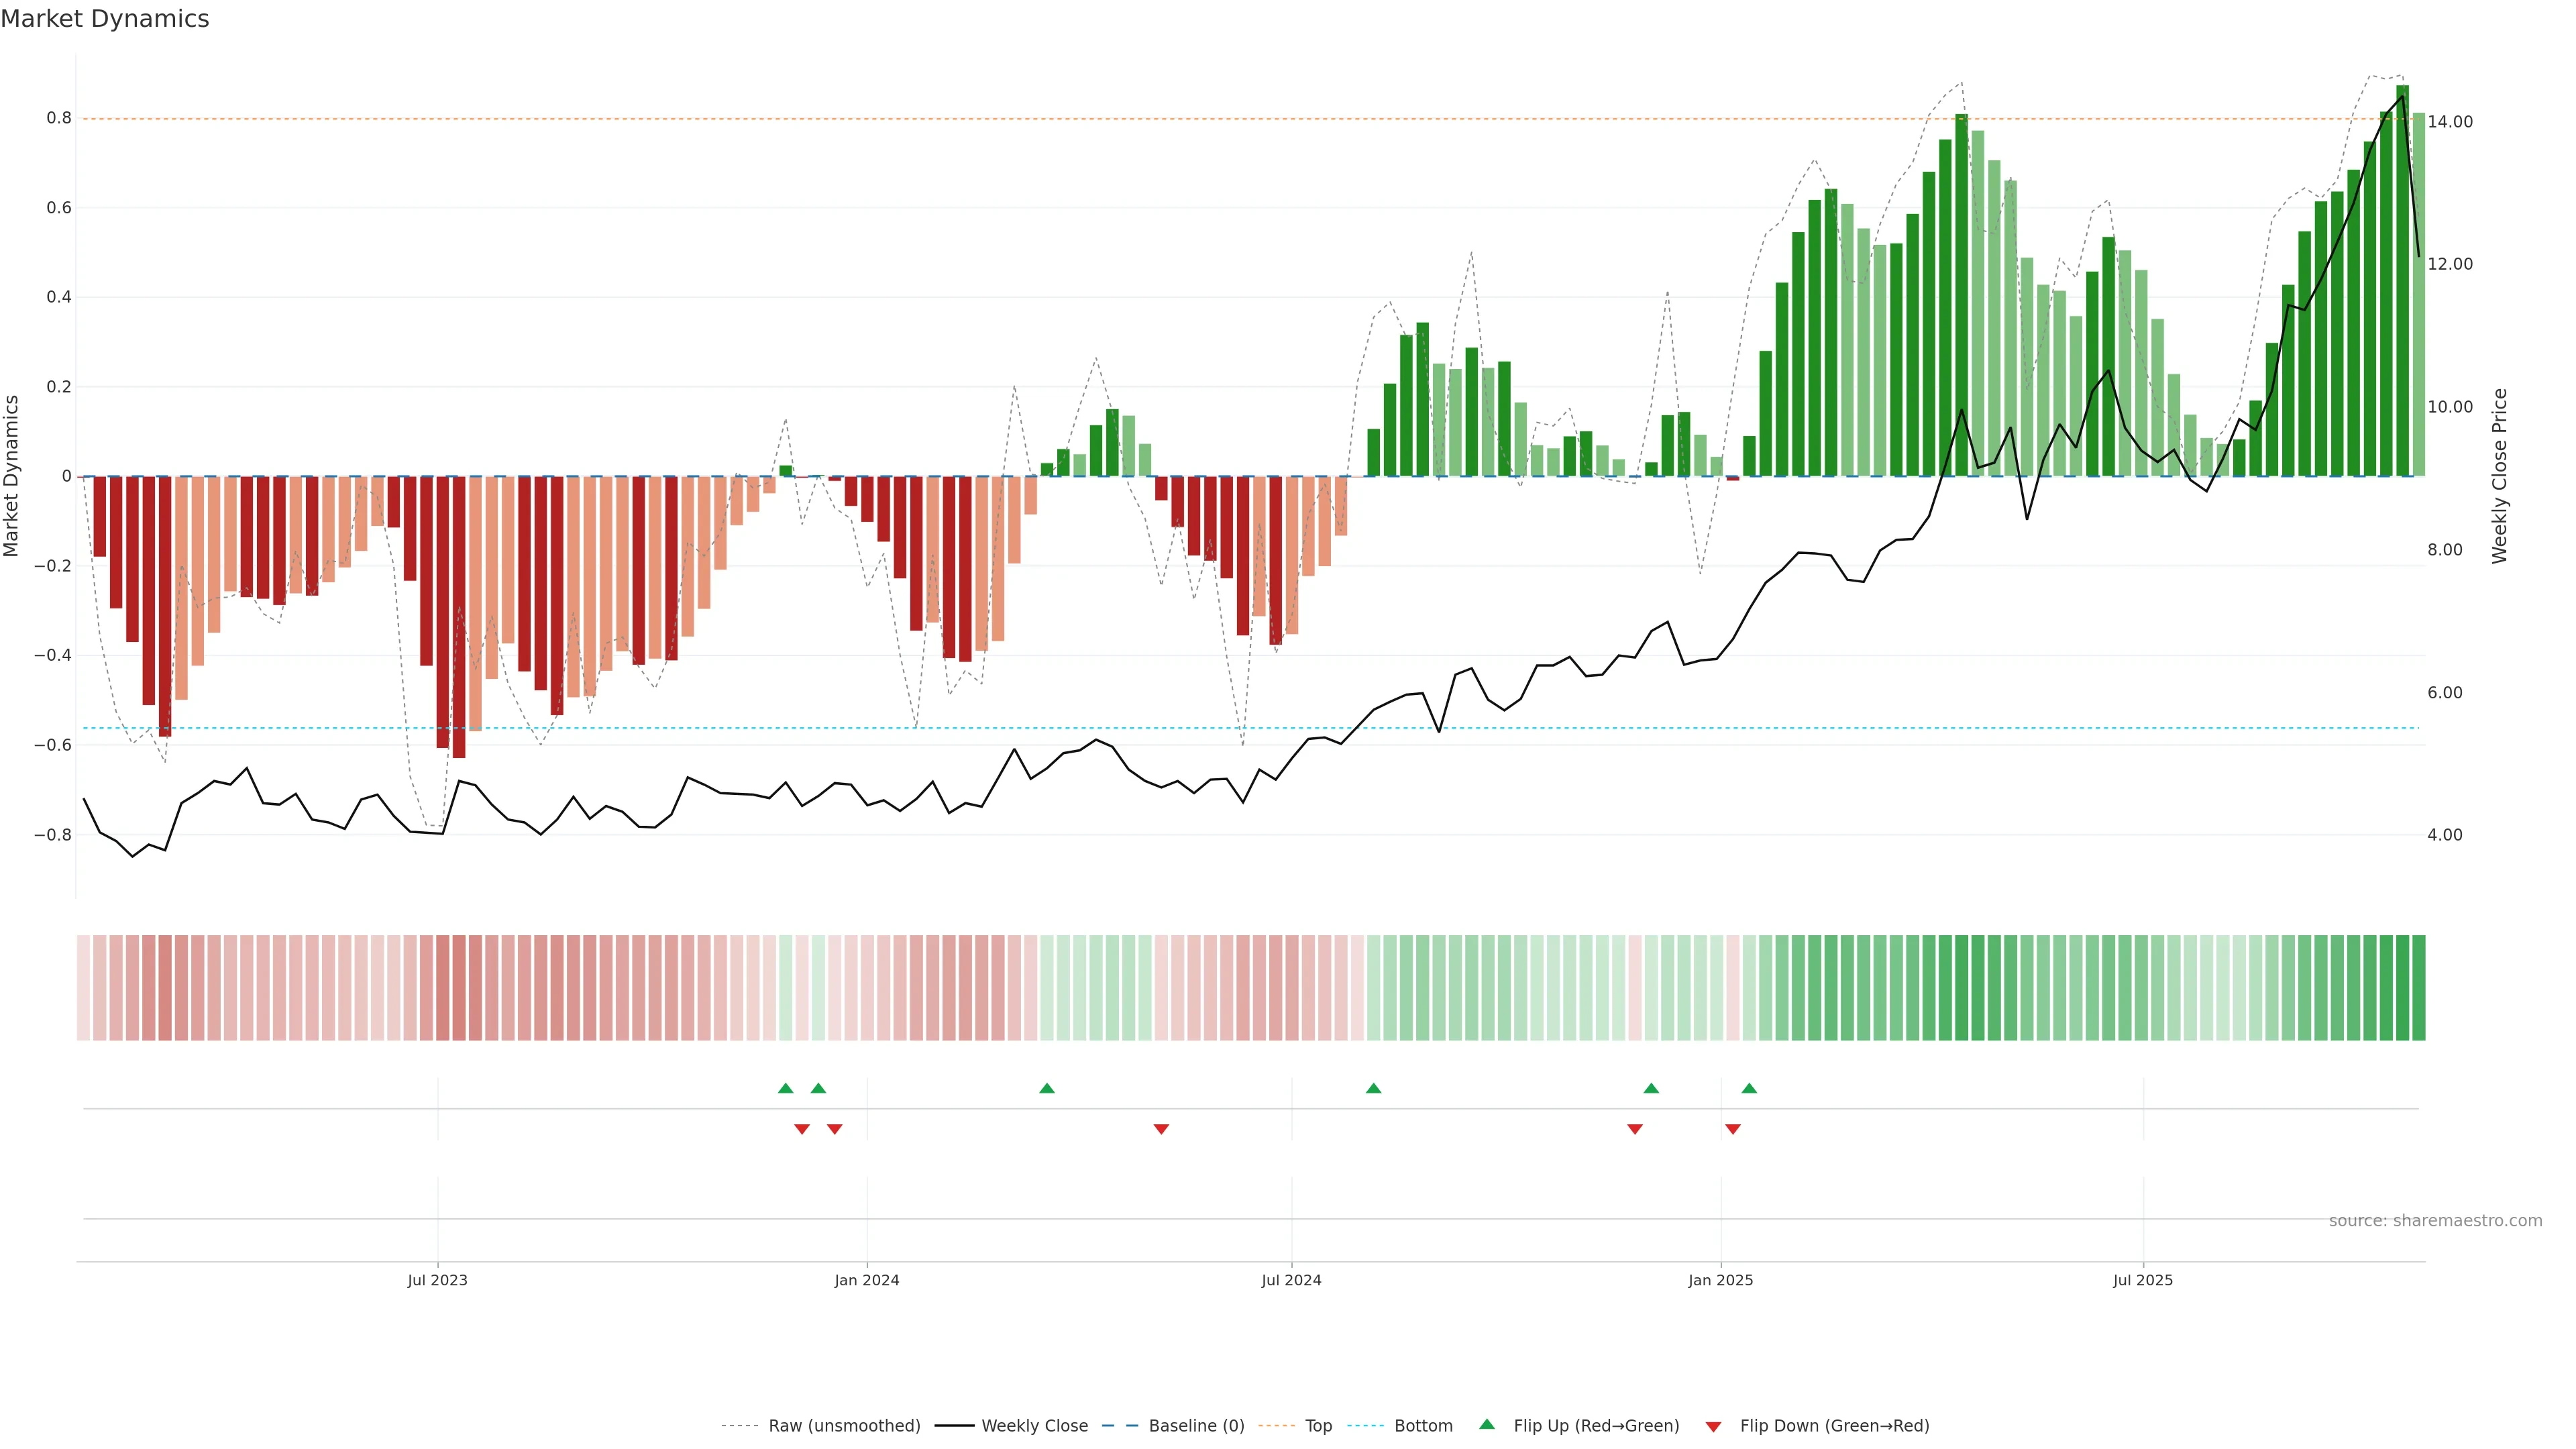Hide the Bottom threshold line via legend

click(1423, 1426)
